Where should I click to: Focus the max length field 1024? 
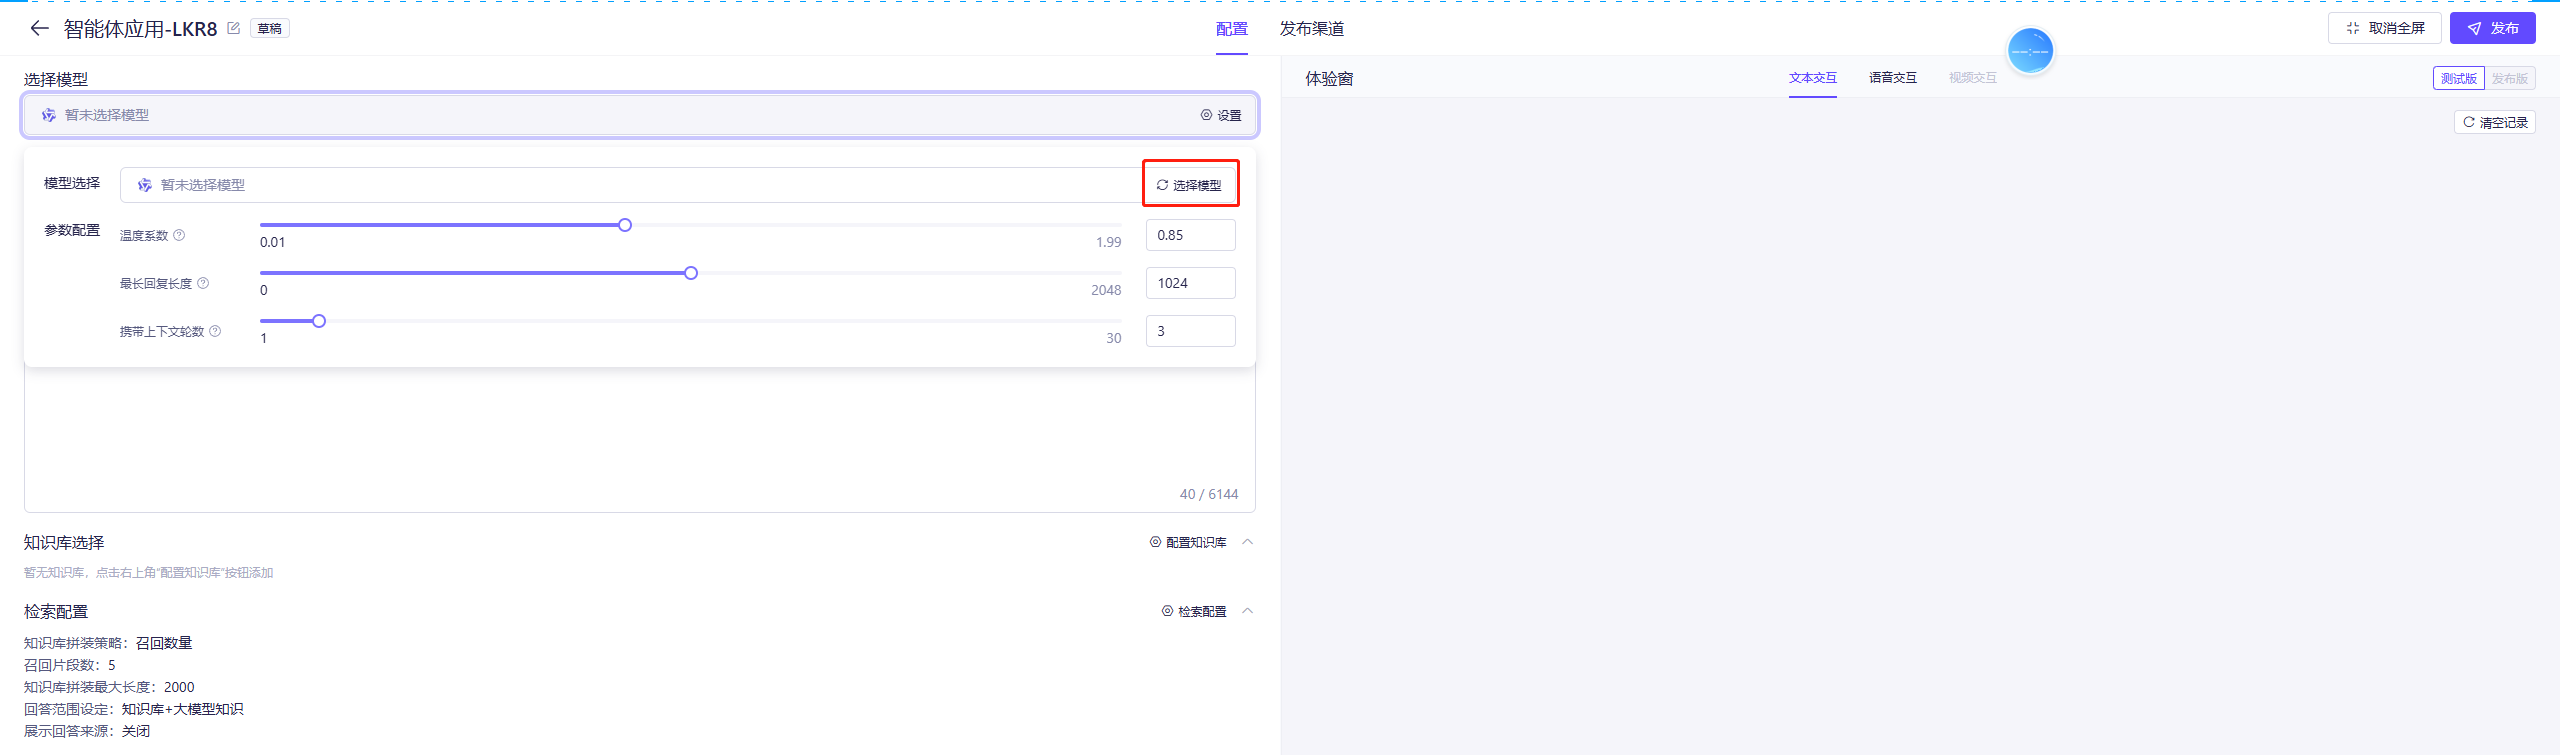(x=1190, y=283)
